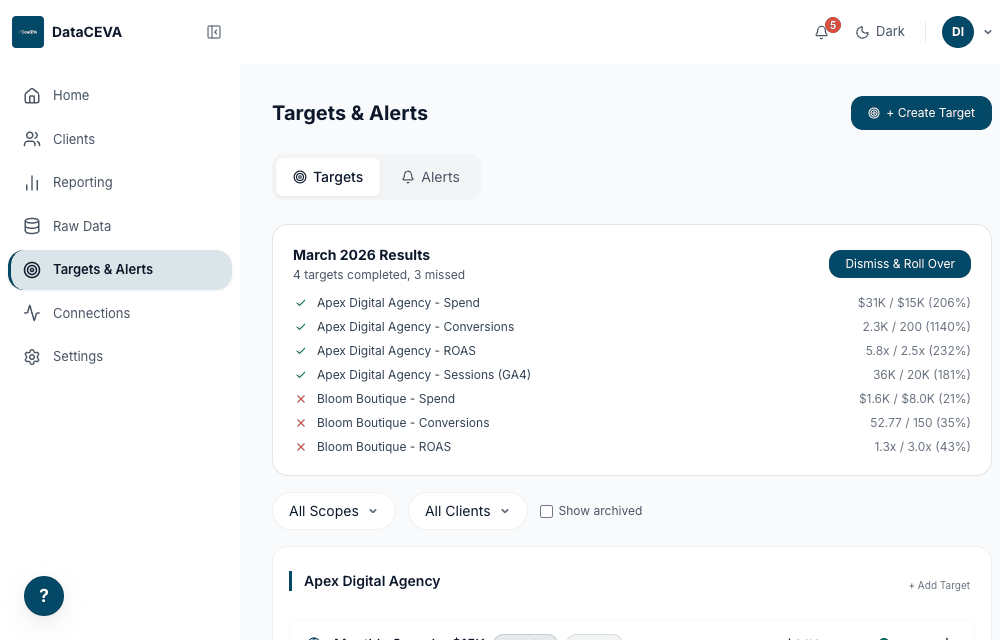Image resolution: width=1000 pixels, height=640 pixels.
Task: Click the Raw Data database icon
Action: tap(32, 226)
